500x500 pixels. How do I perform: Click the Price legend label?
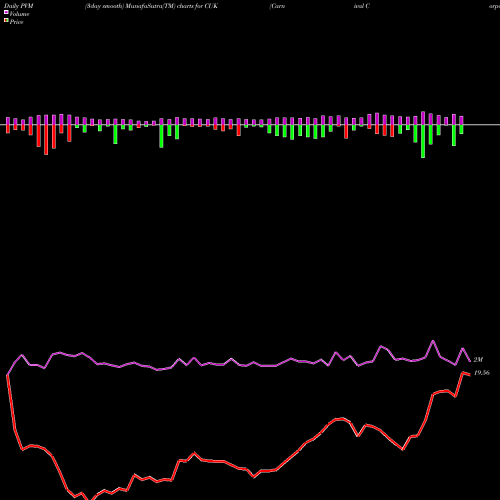16,22
